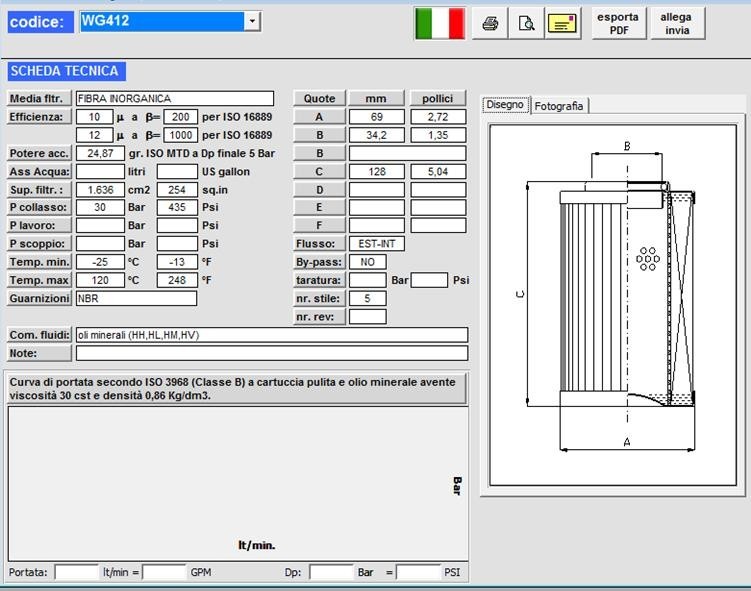This screenshot has width=751, height=591.
Task: Click the Com. fluidi field
Action: (x=271, y=335)
